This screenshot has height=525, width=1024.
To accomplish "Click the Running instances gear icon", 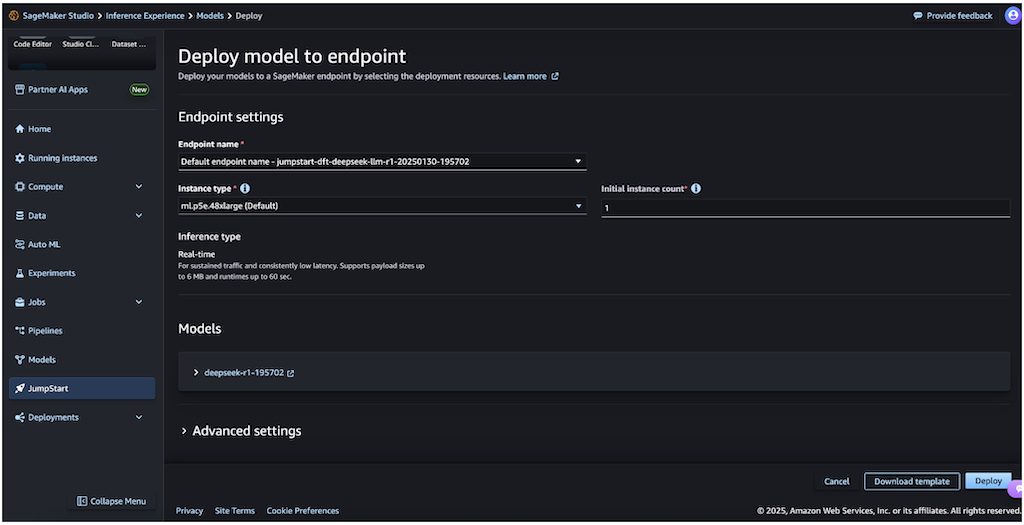I will point(20,158).
